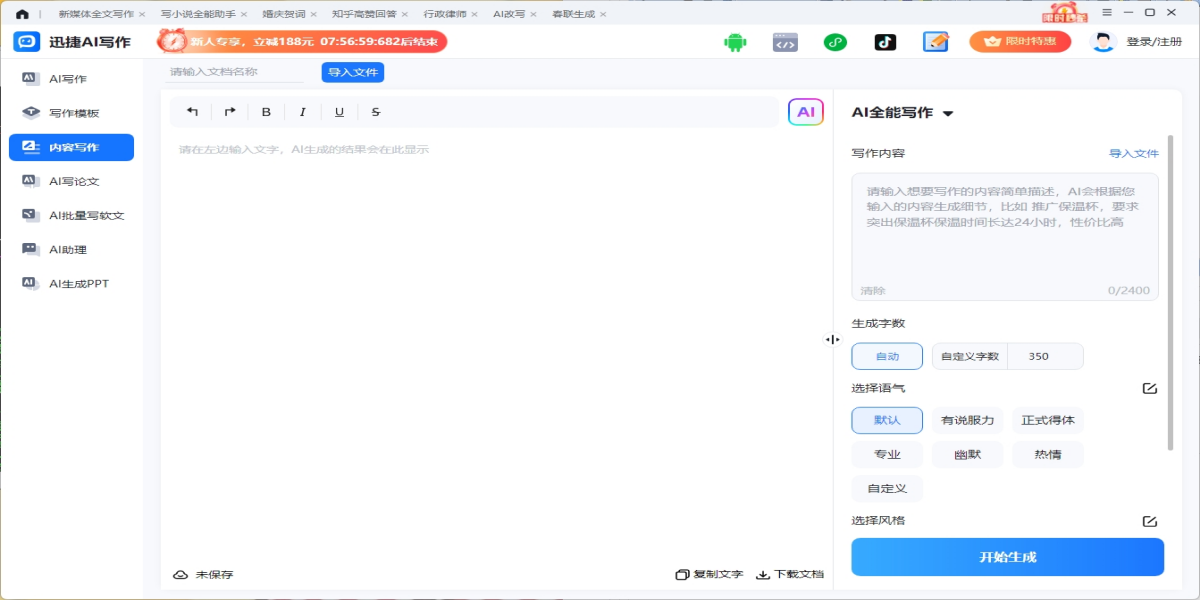
Task: Click the green Android icon
Action: [735, 42]
